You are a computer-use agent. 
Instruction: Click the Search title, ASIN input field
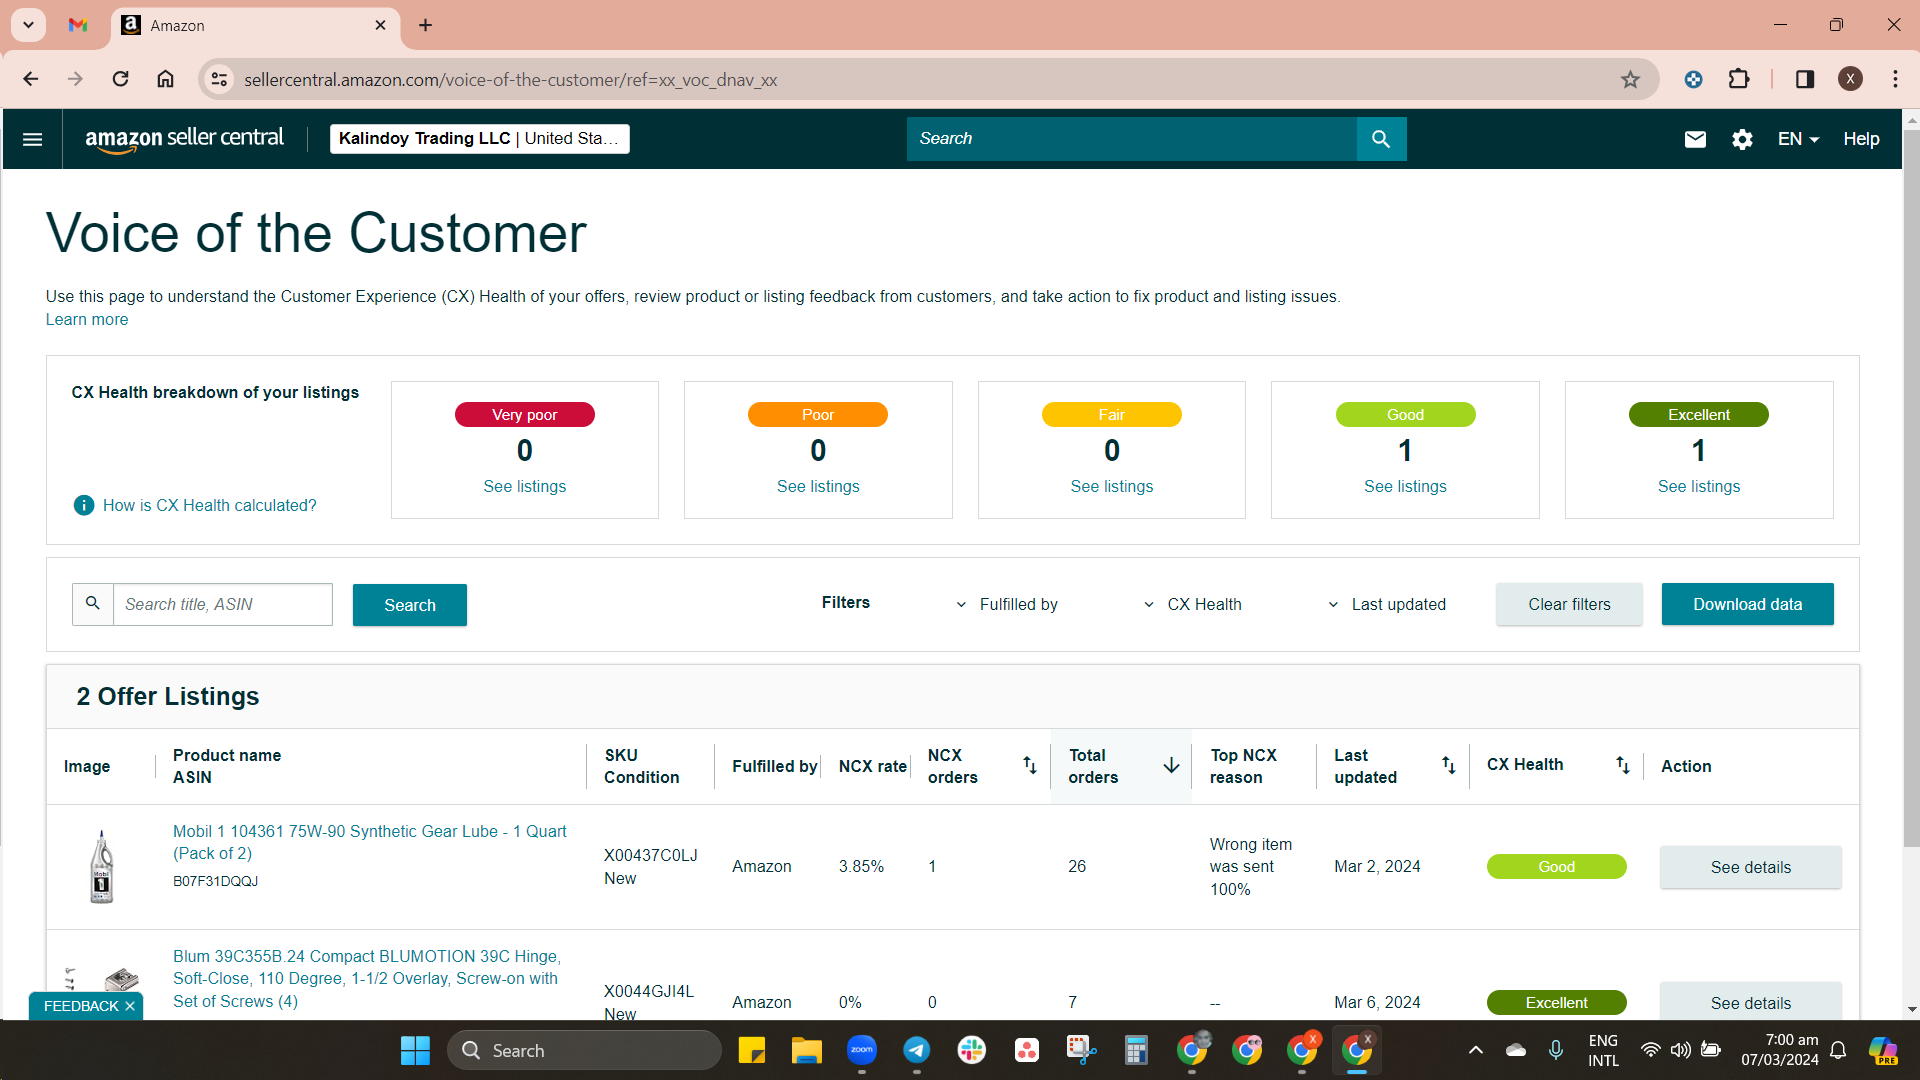coord(223,605)
